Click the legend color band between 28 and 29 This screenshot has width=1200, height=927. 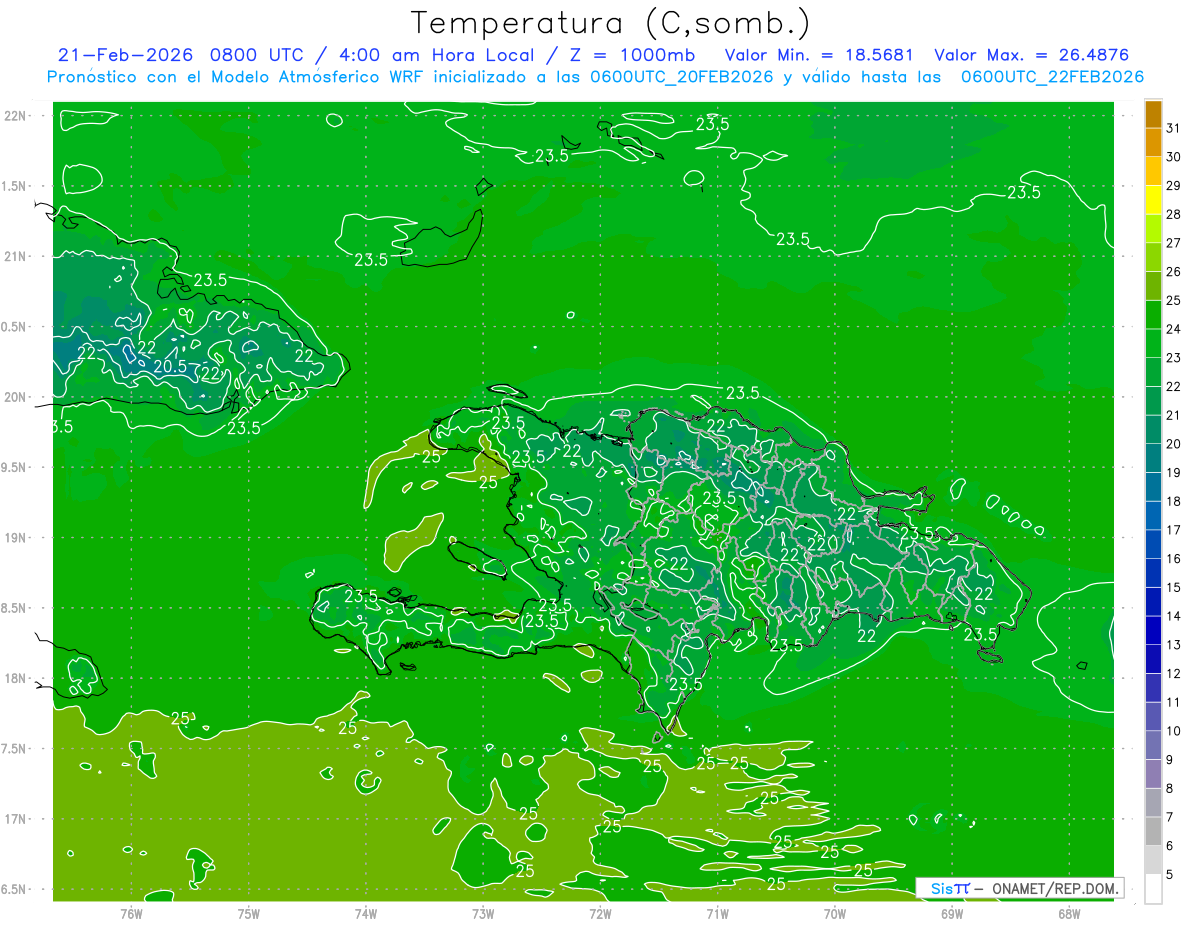click(x=1153, y=201)
